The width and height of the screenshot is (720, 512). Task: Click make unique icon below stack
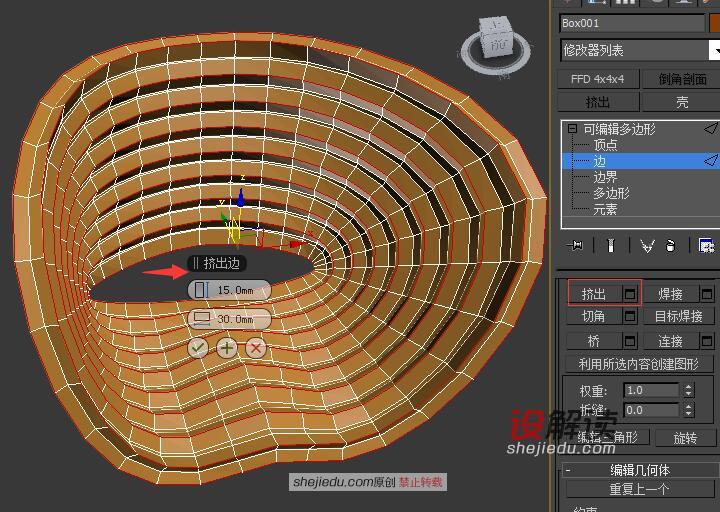647,246
